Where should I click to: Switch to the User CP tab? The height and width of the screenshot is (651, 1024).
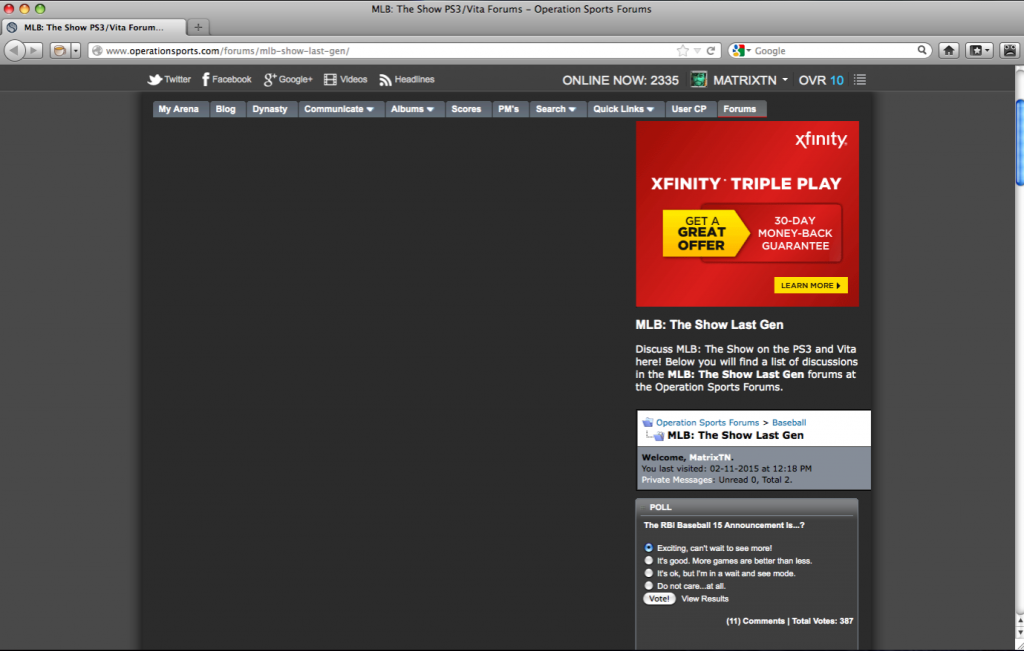[x=689, y=109]
